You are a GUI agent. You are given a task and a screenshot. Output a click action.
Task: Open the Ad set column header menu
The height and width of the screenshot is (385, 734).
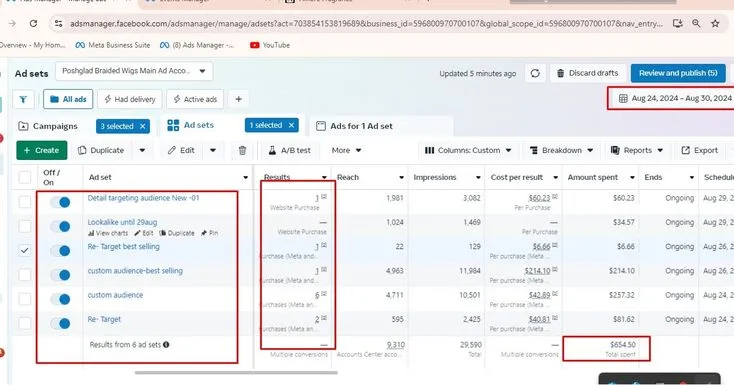[245, 178]
